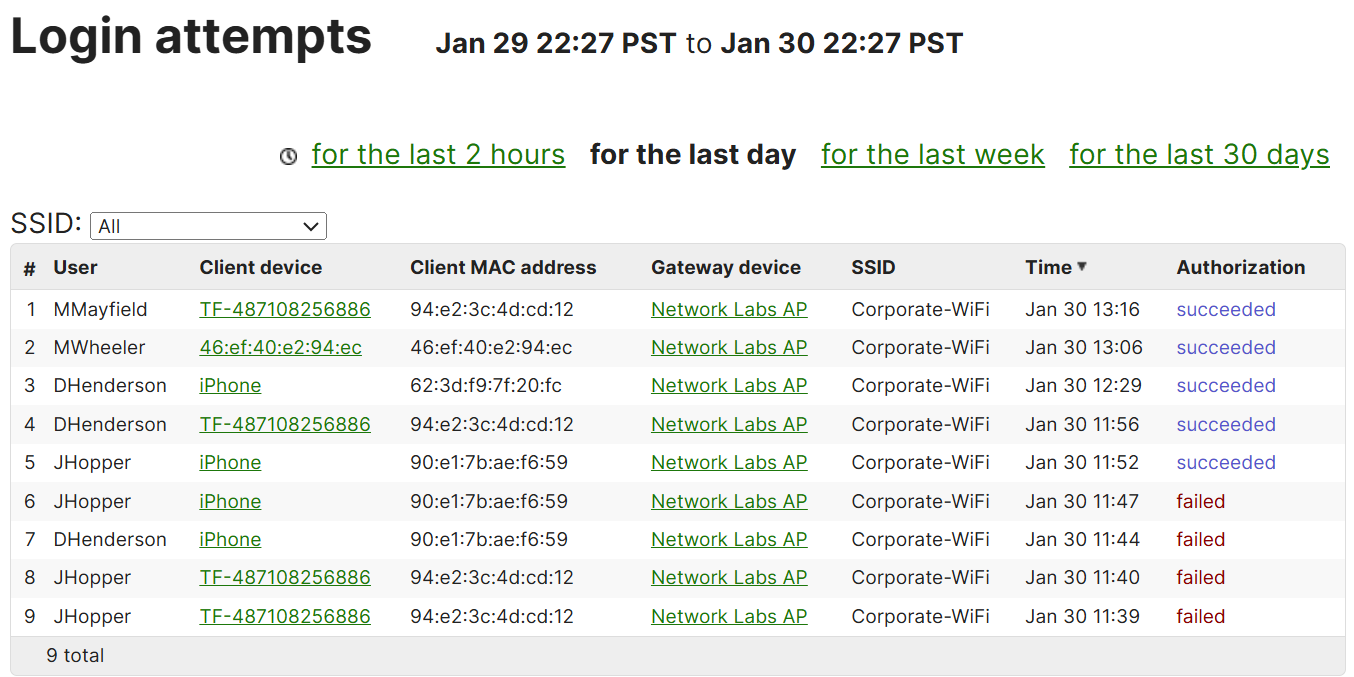Sort by Client MAC address header
This screenshot has height=677, width=1354.
(x=503, y=267)
